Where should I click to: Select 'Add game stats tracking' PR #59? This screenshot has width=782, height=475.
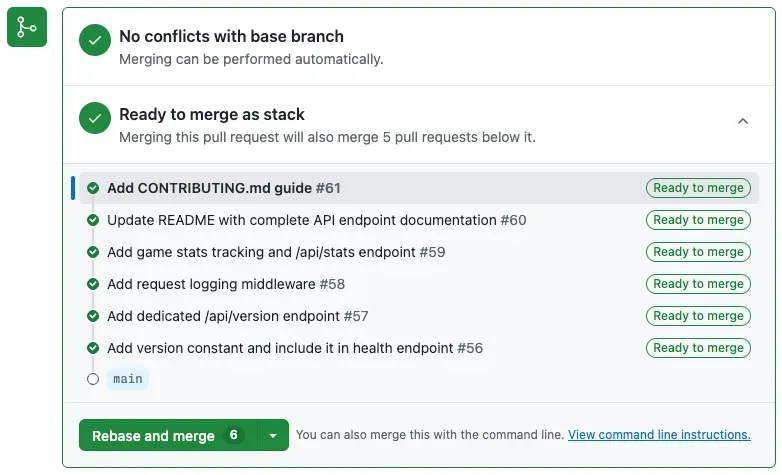point(276,252)
